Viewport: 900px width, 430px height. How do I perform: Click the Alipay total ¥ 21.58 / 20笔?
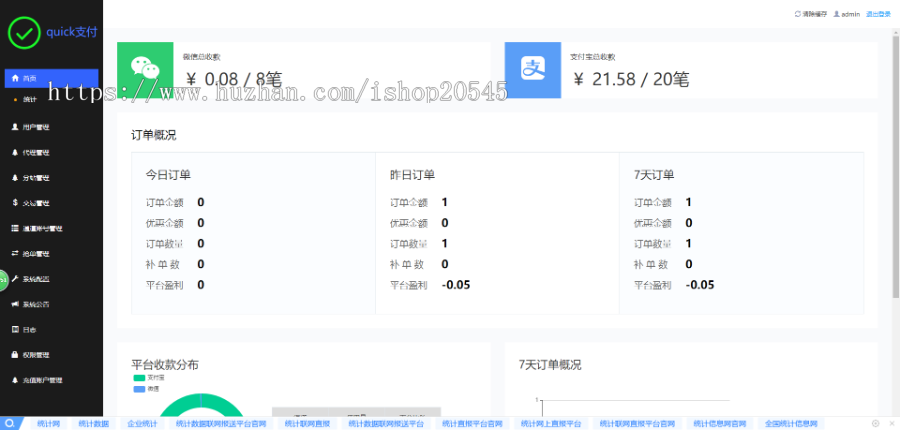631,79
